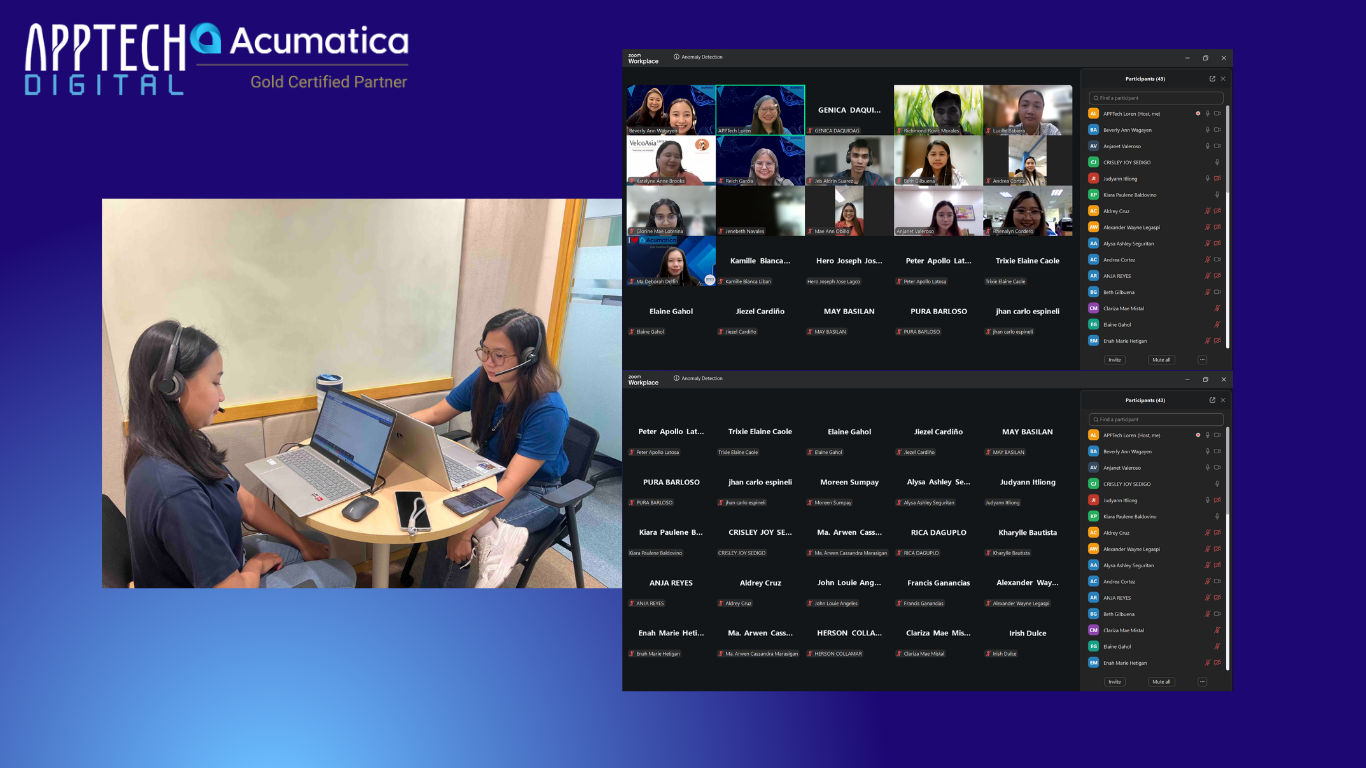The height and width of the screenshot is (768, 1366).
Task: Select APPTech Loren's video tile in upper Zoom window
Action: 760,110
